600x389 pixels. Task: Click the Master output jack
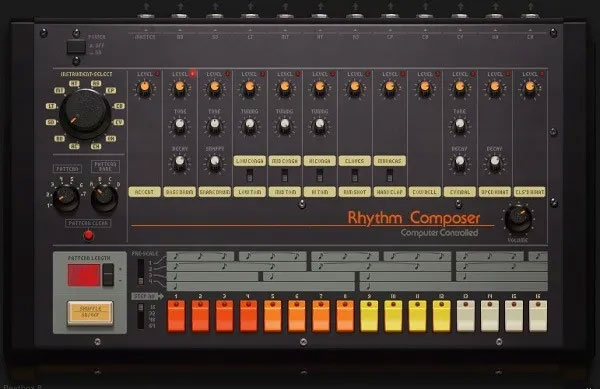tap(146, 15)
